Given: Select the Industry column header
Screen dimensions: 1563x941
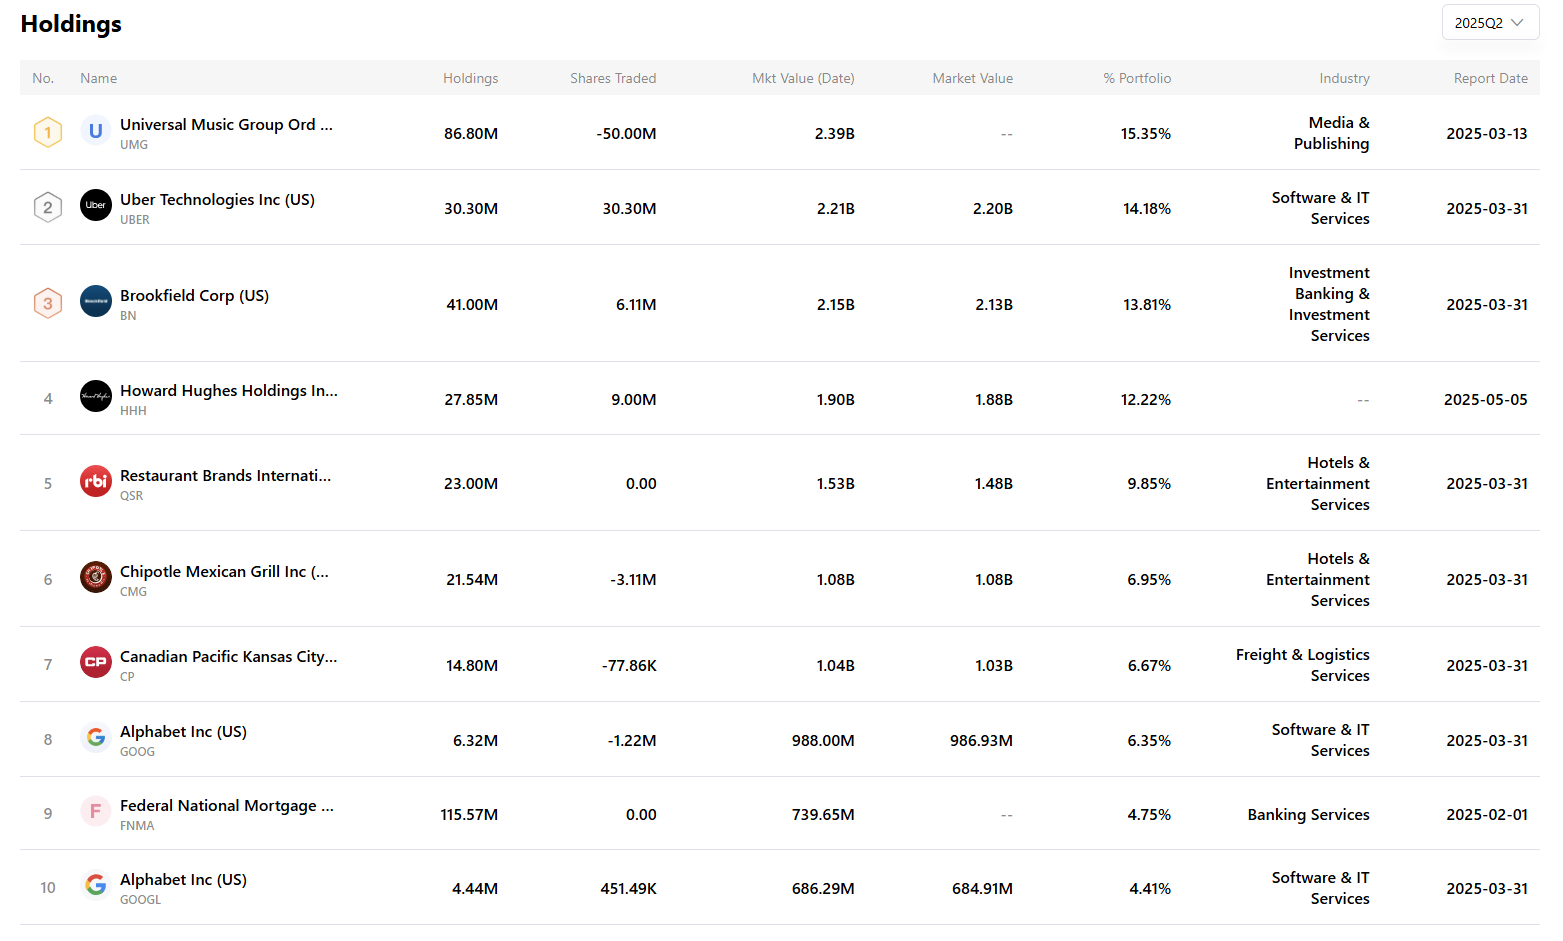Looking at the screenshot, I should 1344,78.
